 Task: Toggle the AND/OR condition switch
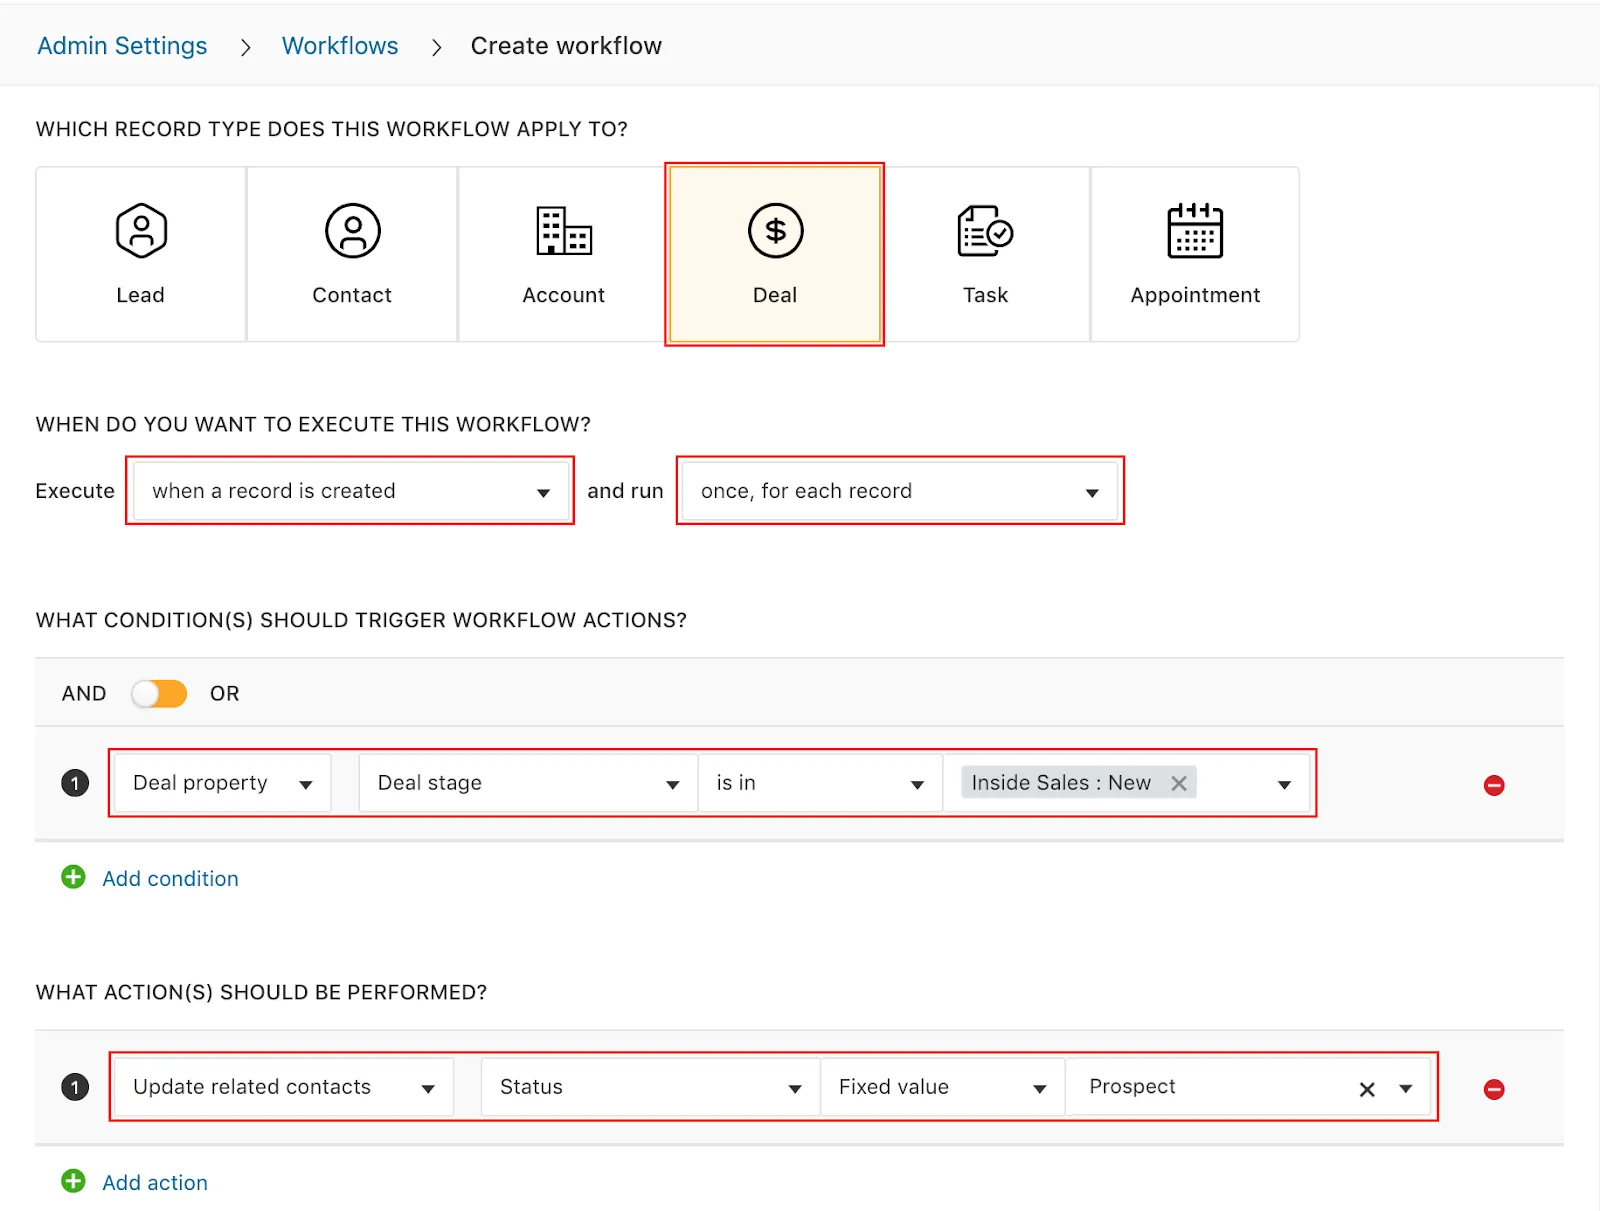pyautogui.click(x=159, y=693)
